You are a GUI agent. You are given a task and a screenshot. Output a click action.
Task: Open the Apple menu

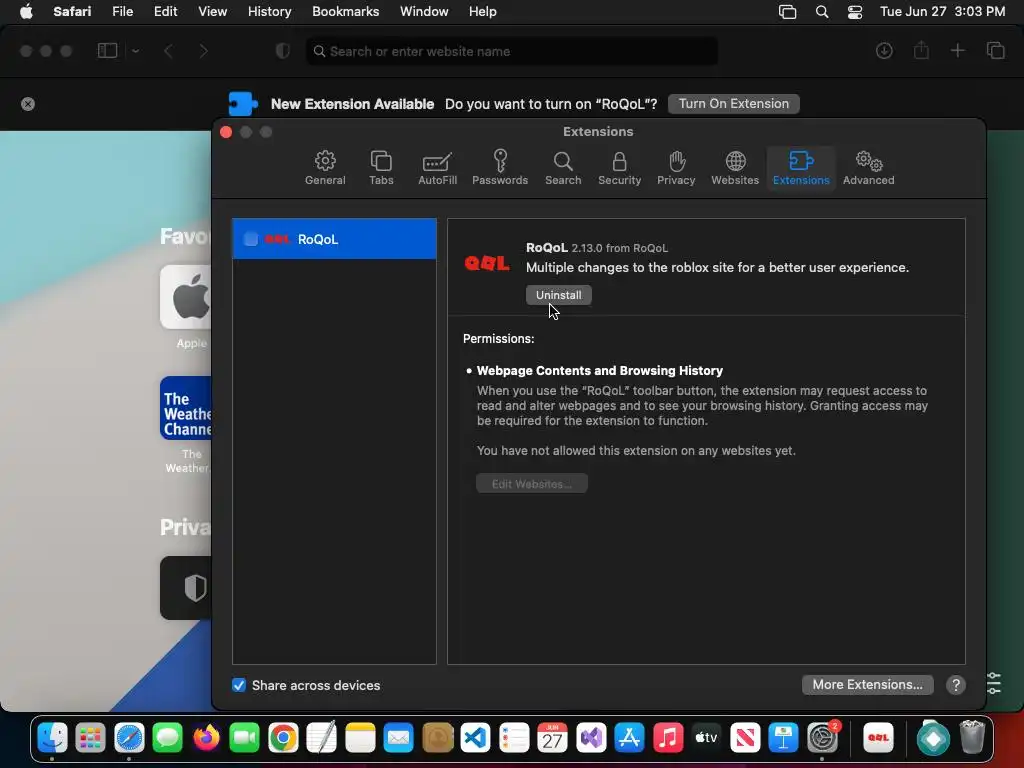[x=26, y=11]
